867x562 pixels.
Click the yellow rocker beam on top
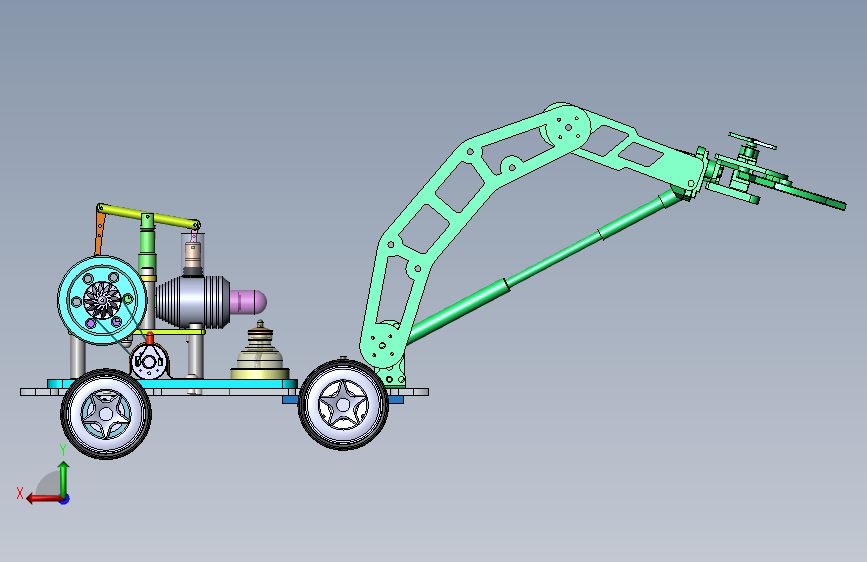click(x=148, y=216)
